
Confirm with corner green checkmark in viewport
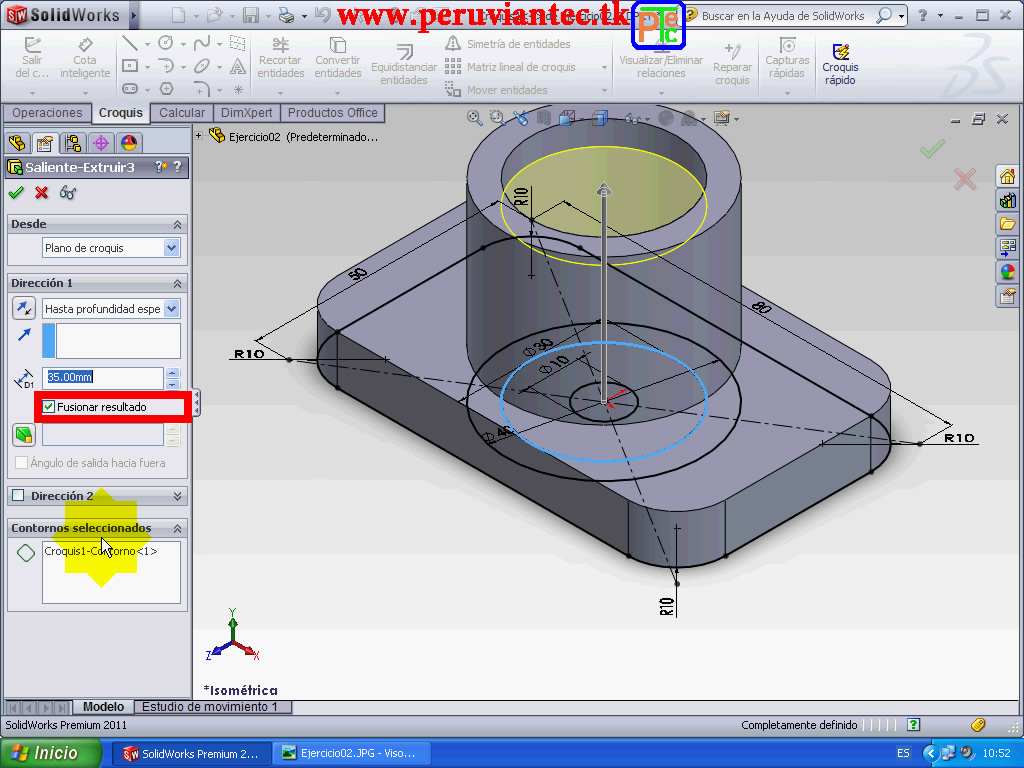[x=933, y=148]
